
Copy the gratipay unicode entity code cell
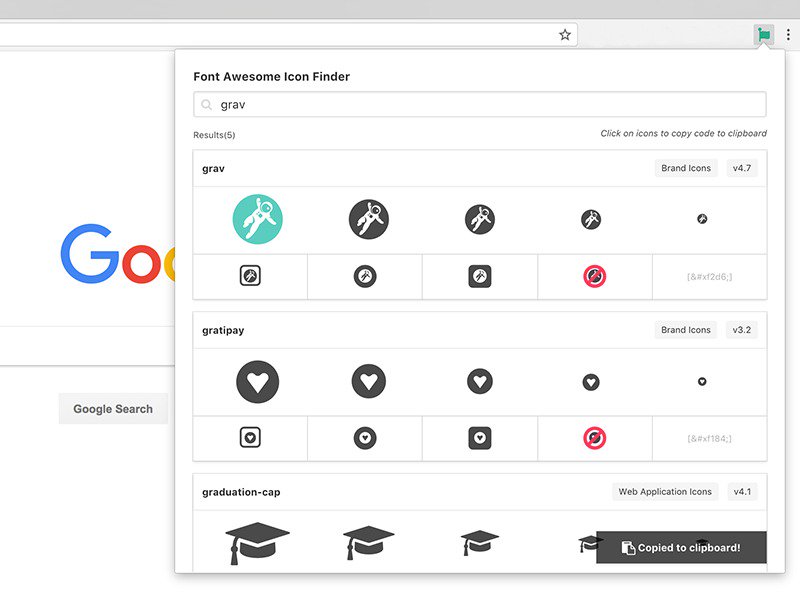[x=712, y=438]
